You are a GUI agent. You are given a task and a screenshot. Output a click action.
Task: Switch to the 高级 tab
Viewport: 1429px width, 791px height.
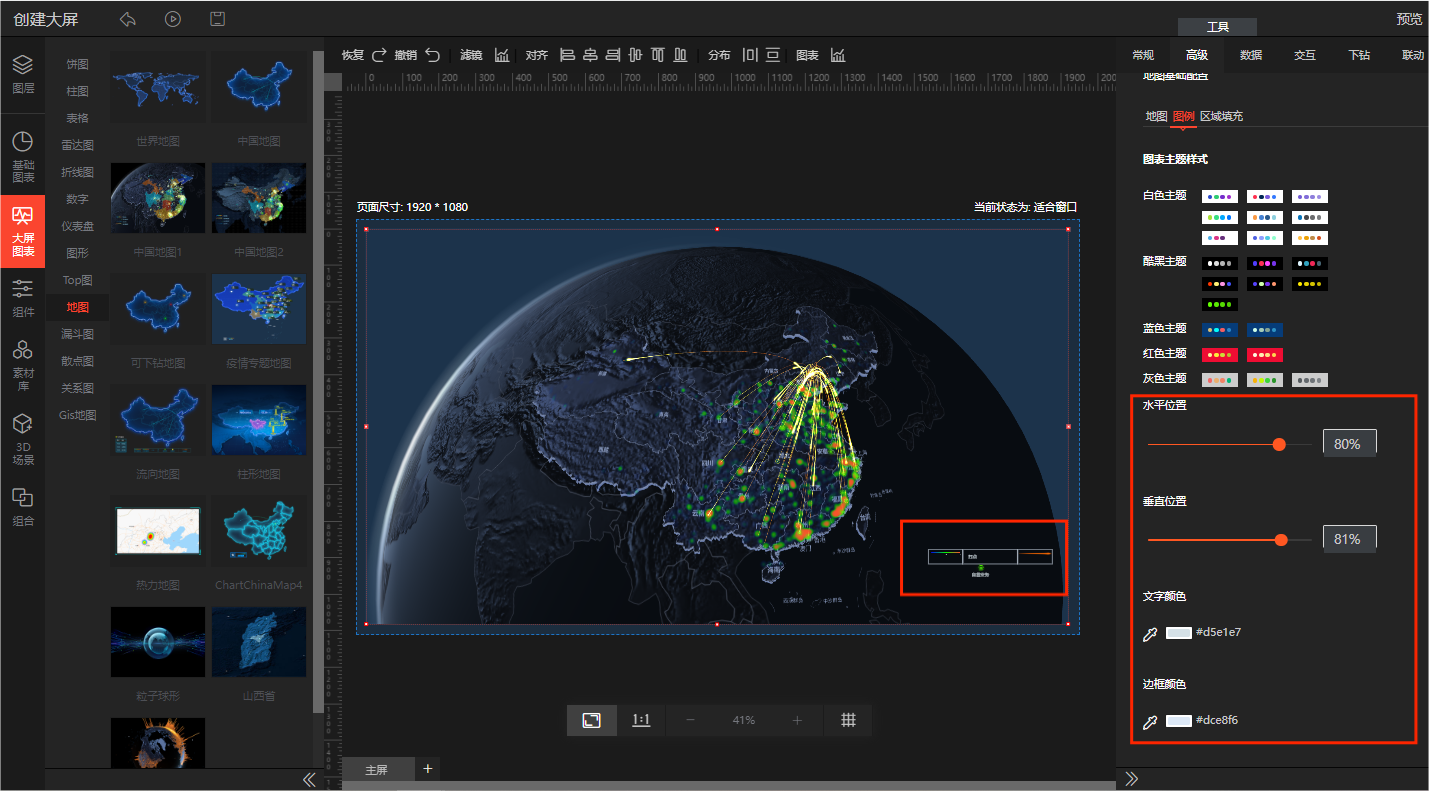pos(1197,55)
